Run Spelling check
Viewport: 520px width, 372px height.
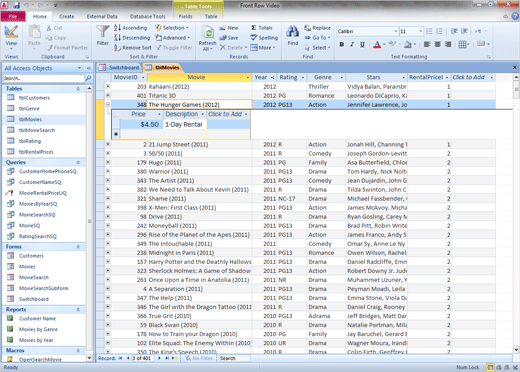[264, 38]
